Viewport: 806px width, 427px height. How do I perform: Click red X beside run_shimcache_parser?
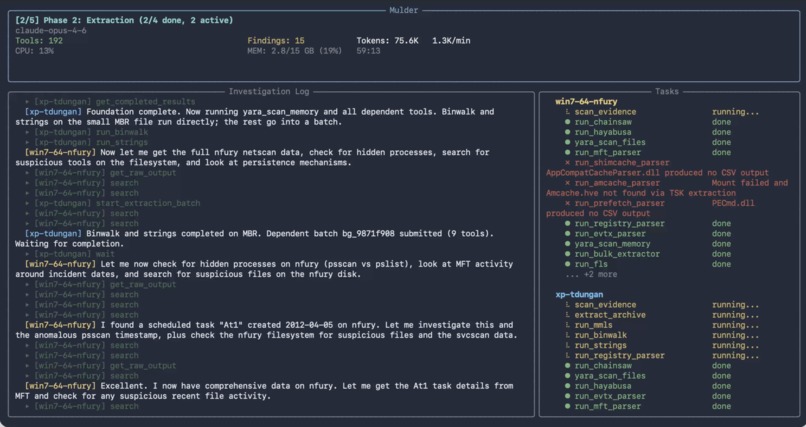click(567, 162)
